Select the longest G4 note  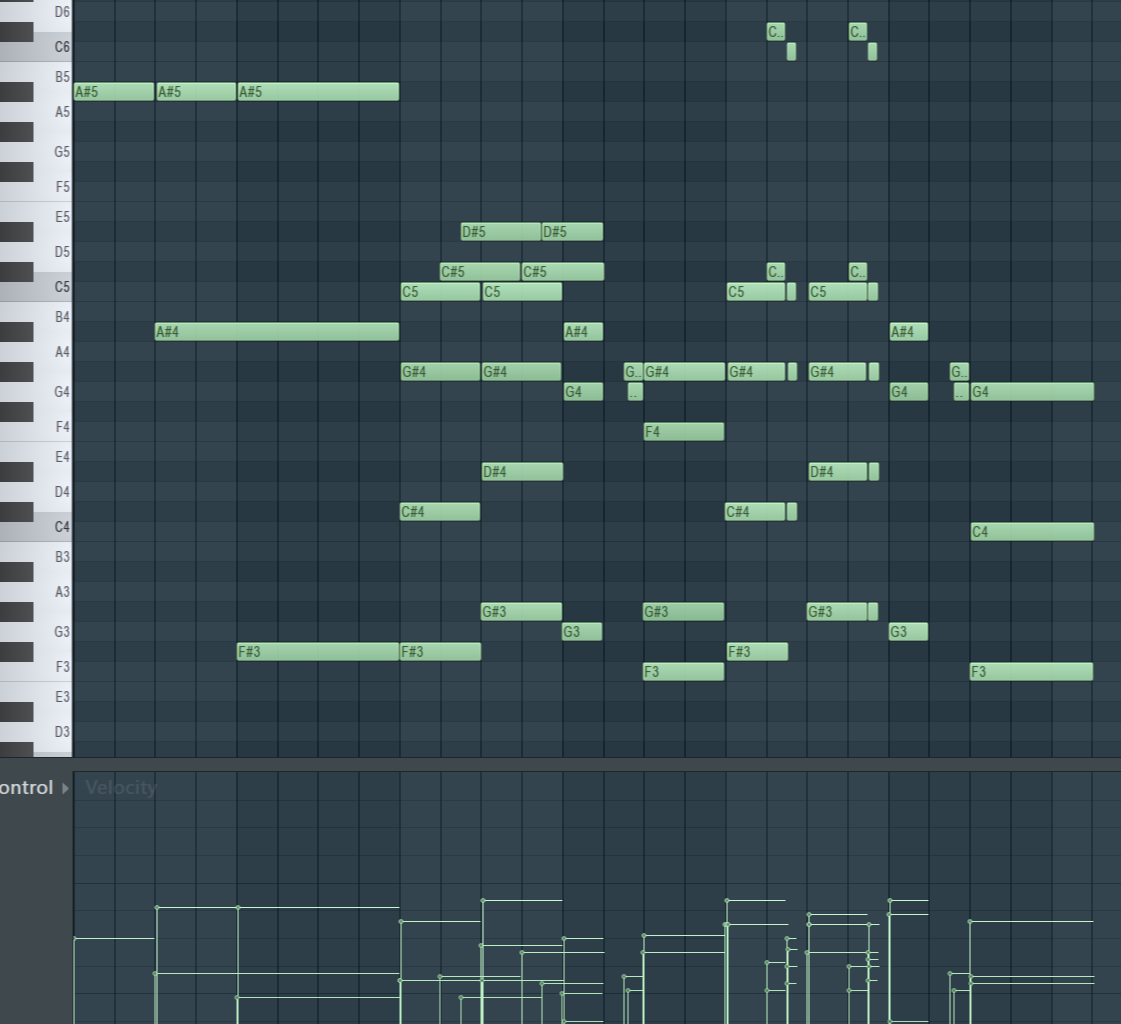[x=1032, y=392]
